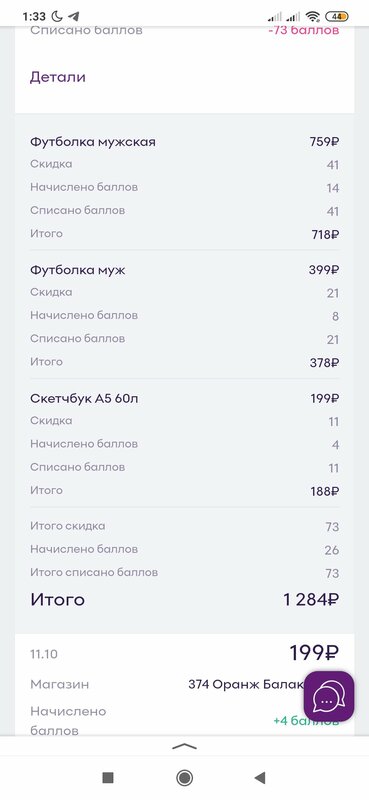Select the Футболка муж 399₽ item
This screenshot has height=800, width=369.
(184, 270)
